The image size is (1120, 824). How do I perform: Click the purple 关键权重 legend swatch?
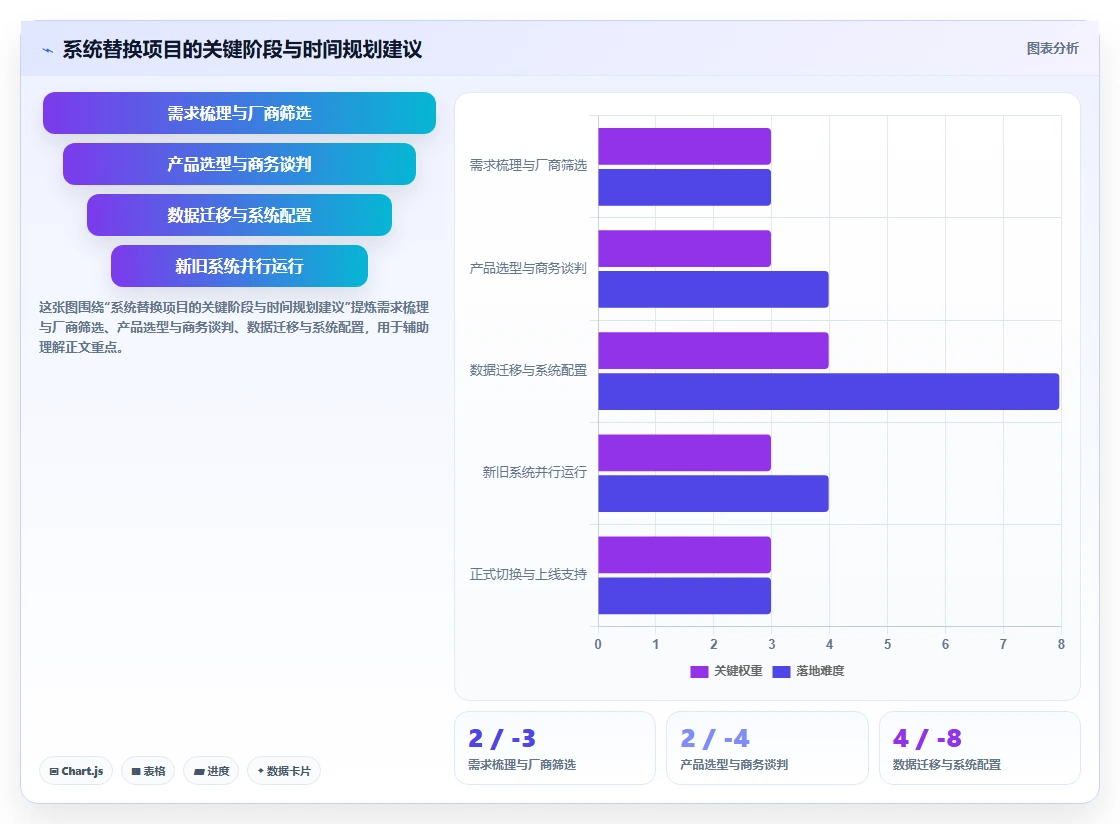click(699, 672)
